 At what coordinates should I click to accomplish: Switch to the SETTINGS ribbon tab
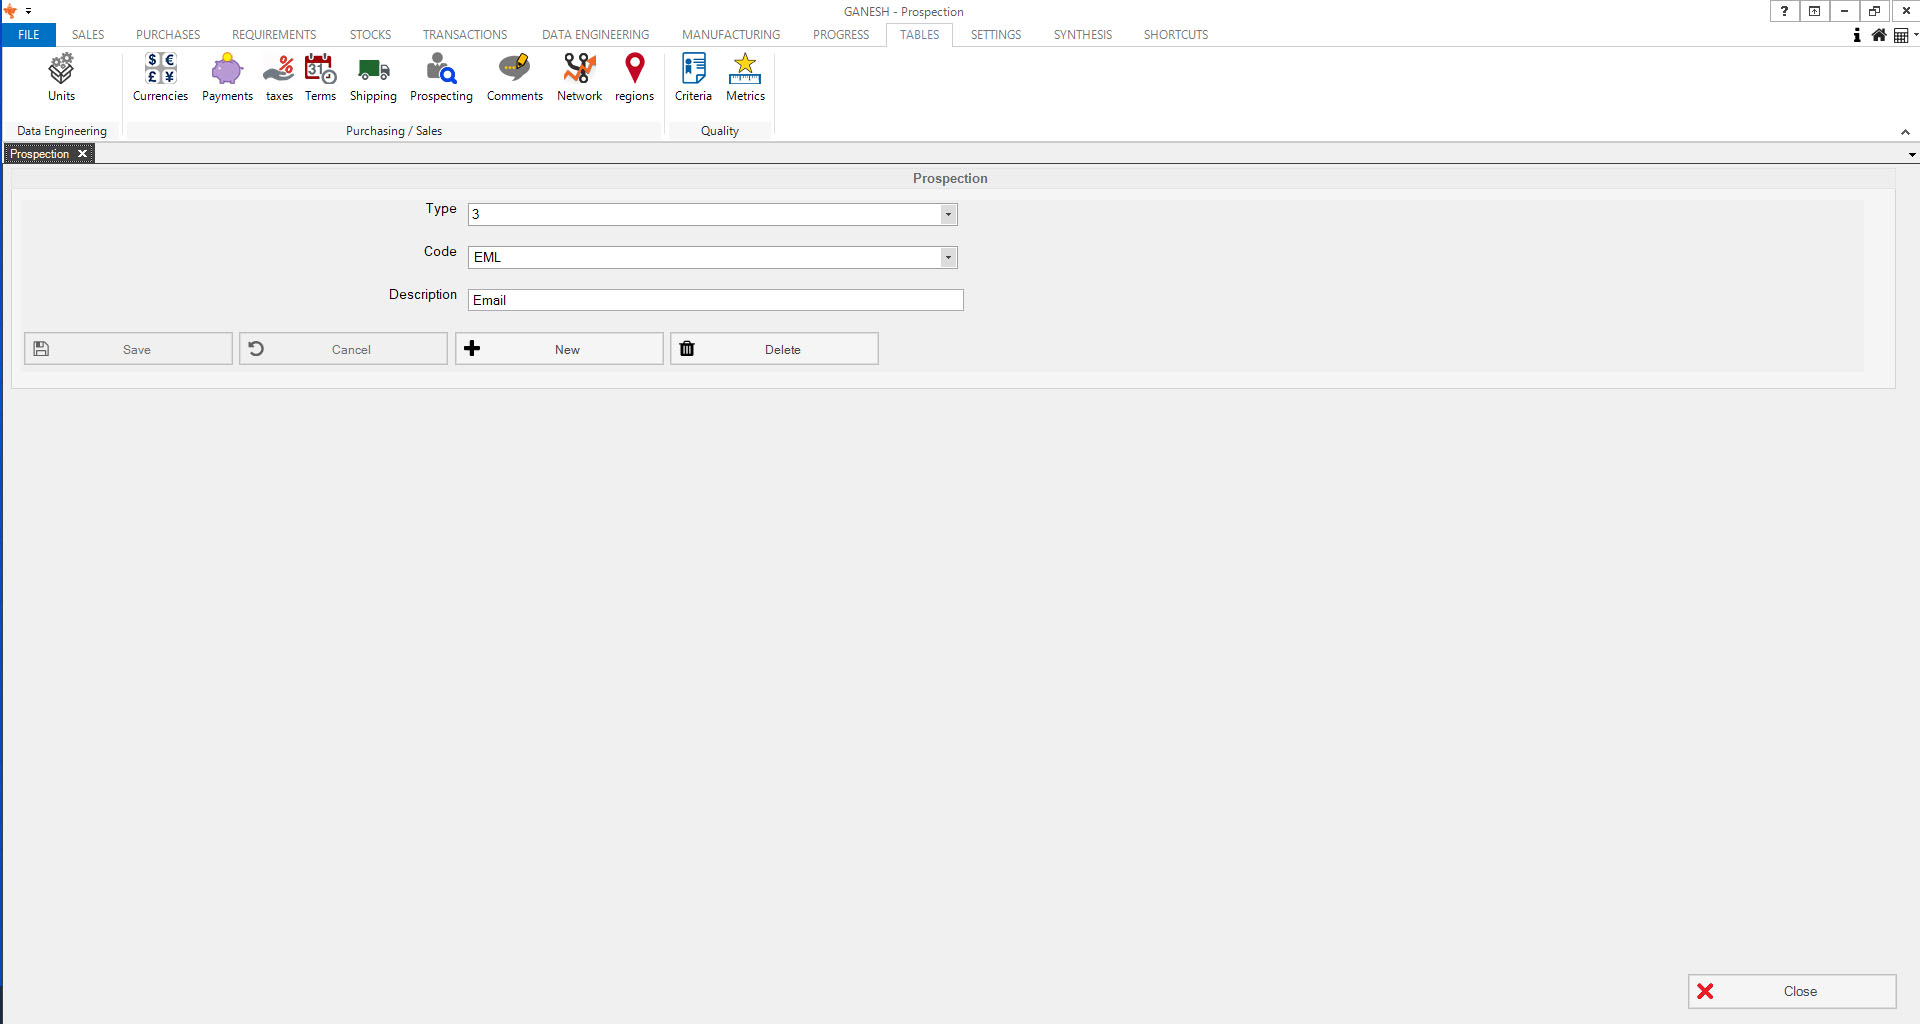coord(995,35)
